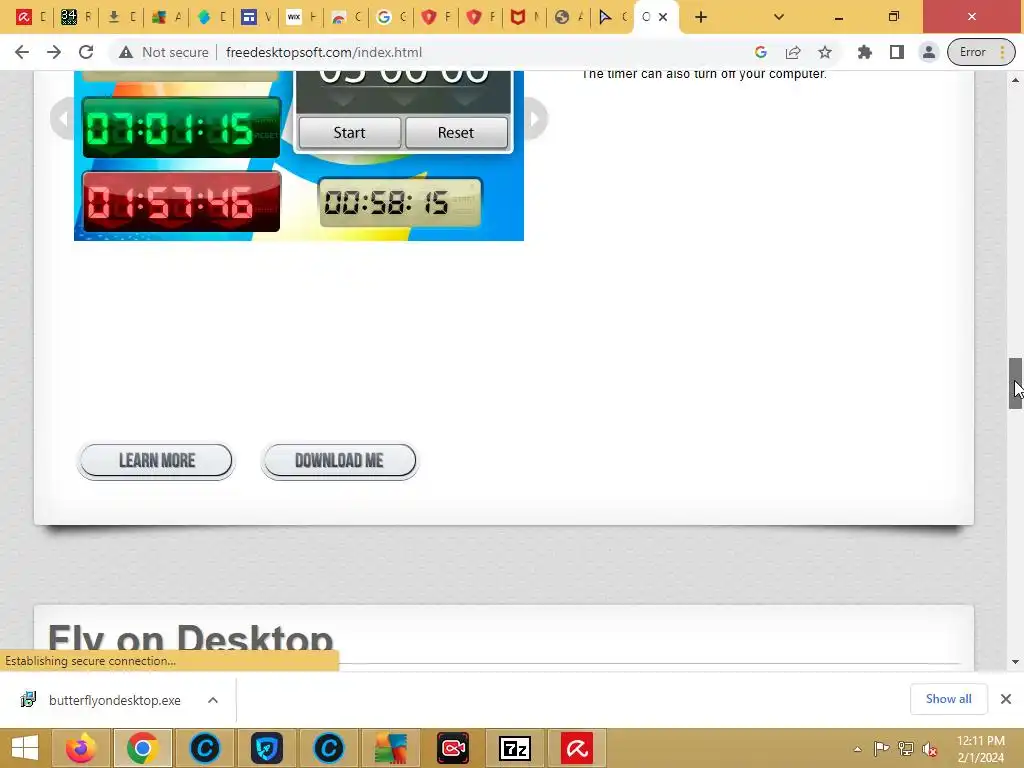Click the Google icon in address bar

pos(761,52)
